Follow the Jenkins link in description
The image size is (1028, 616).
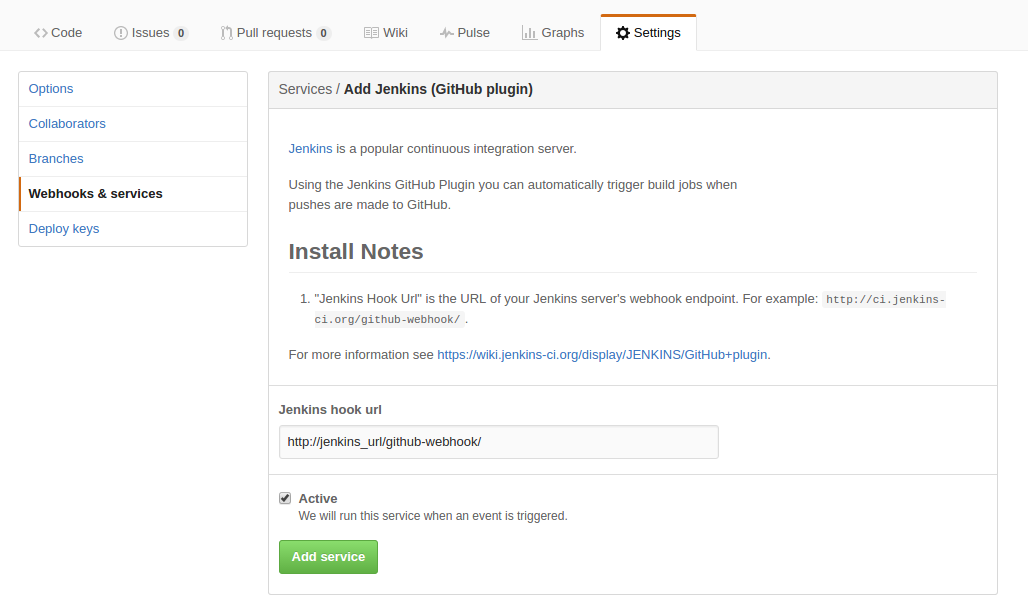point(310,149)
